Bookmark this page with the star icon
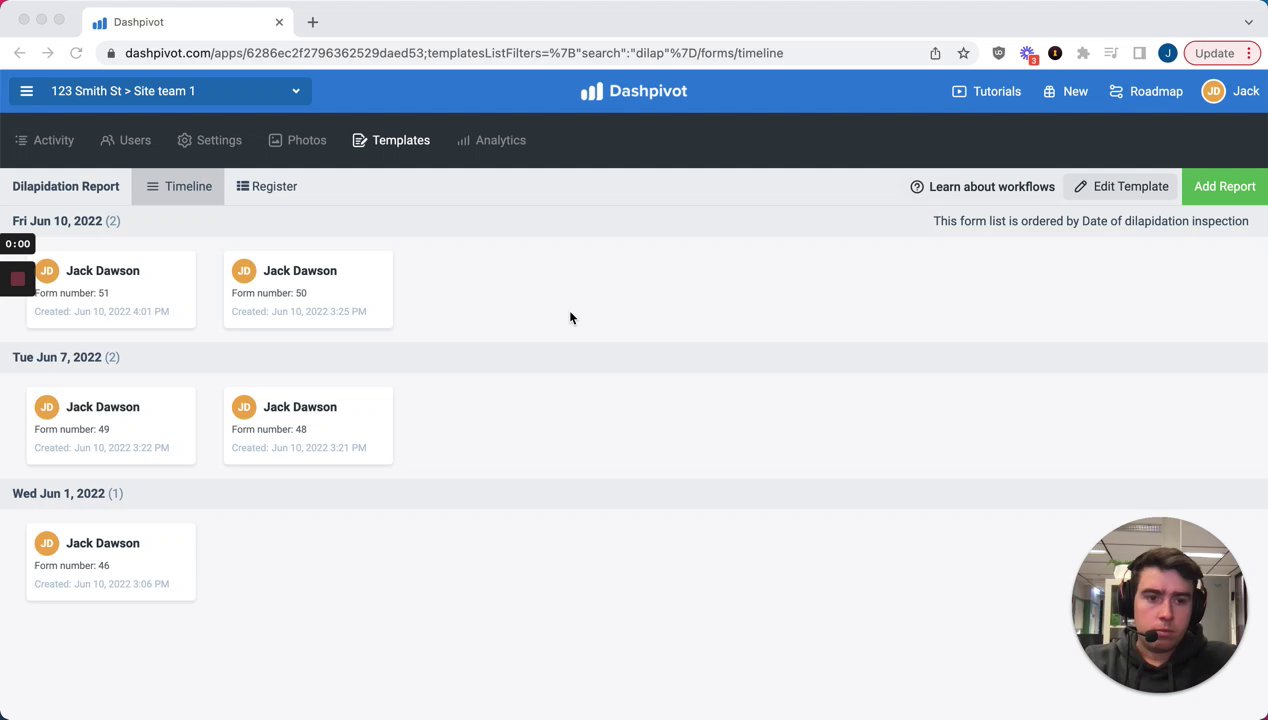This screenshot has width=1268, height=720. coord(963,53)
